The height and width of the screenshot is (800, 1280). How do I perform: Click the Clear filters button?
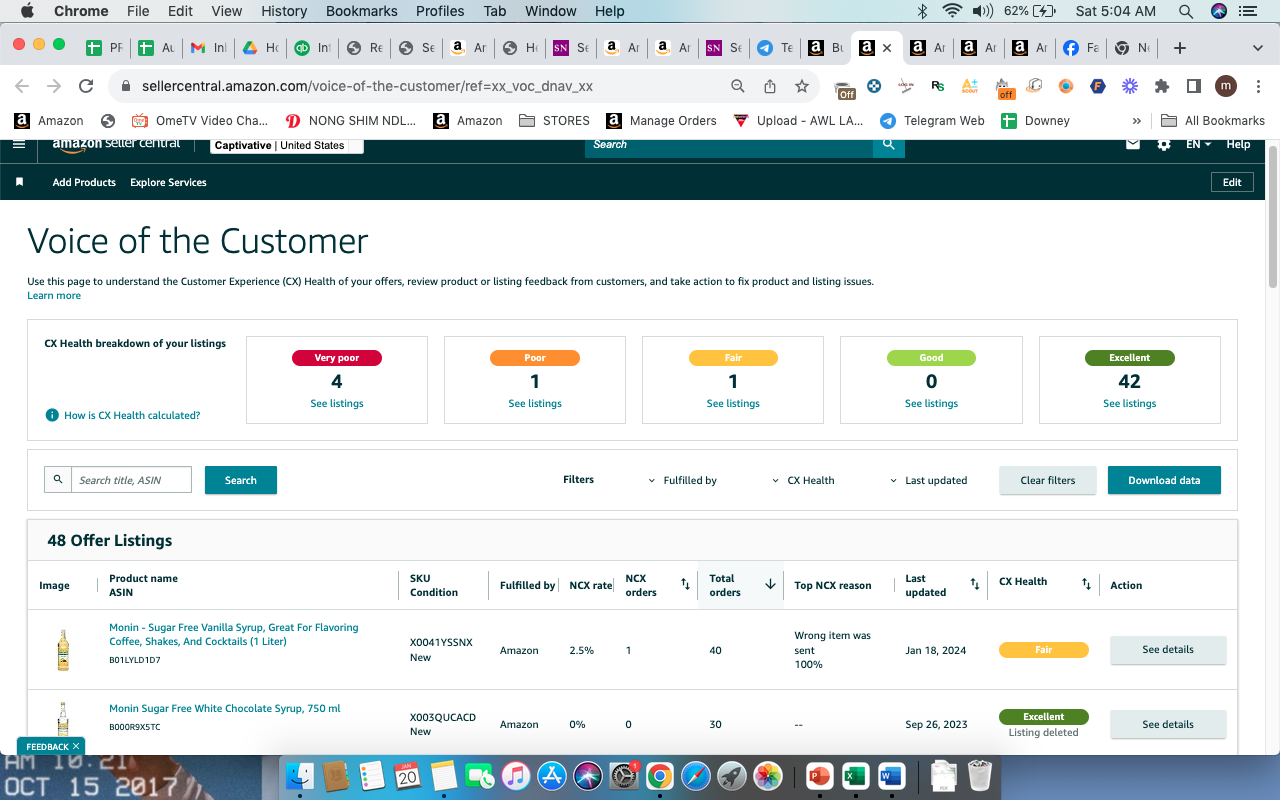(1048, 480)
